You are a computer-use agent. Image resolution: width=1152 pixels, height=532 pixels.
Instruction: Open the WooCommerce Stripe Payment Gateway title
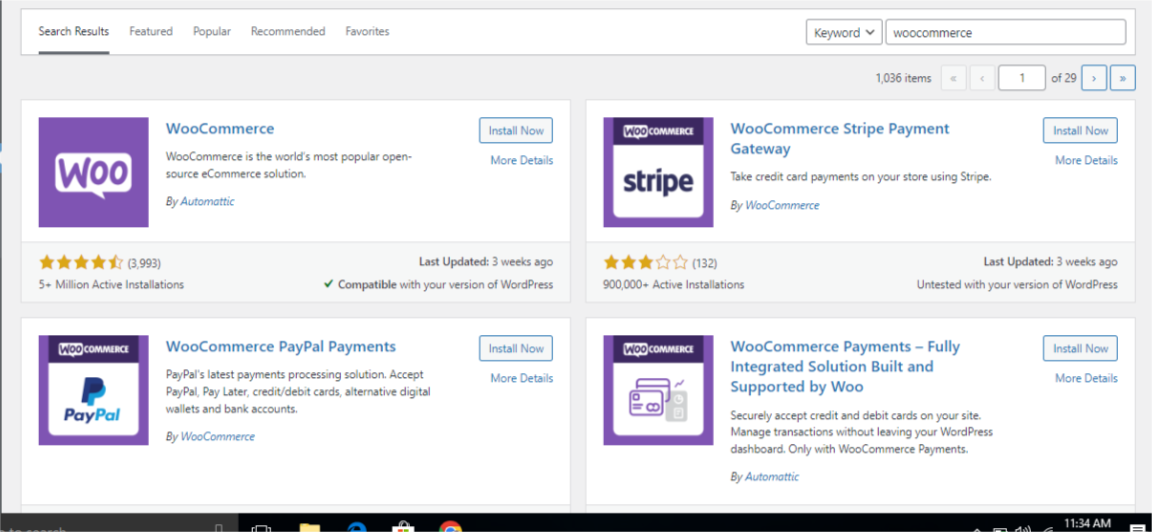coord(840,139)
